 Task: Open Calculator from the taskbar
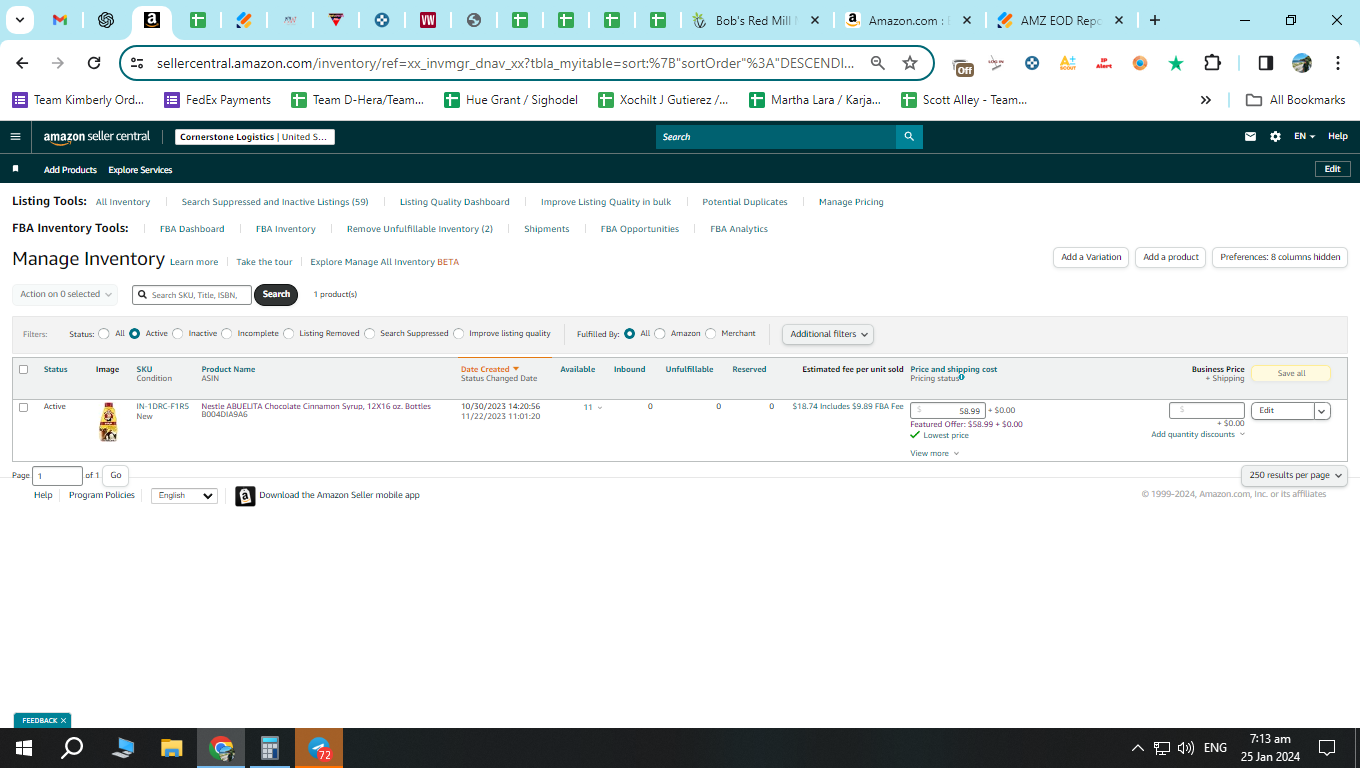[x=269, y=748]
